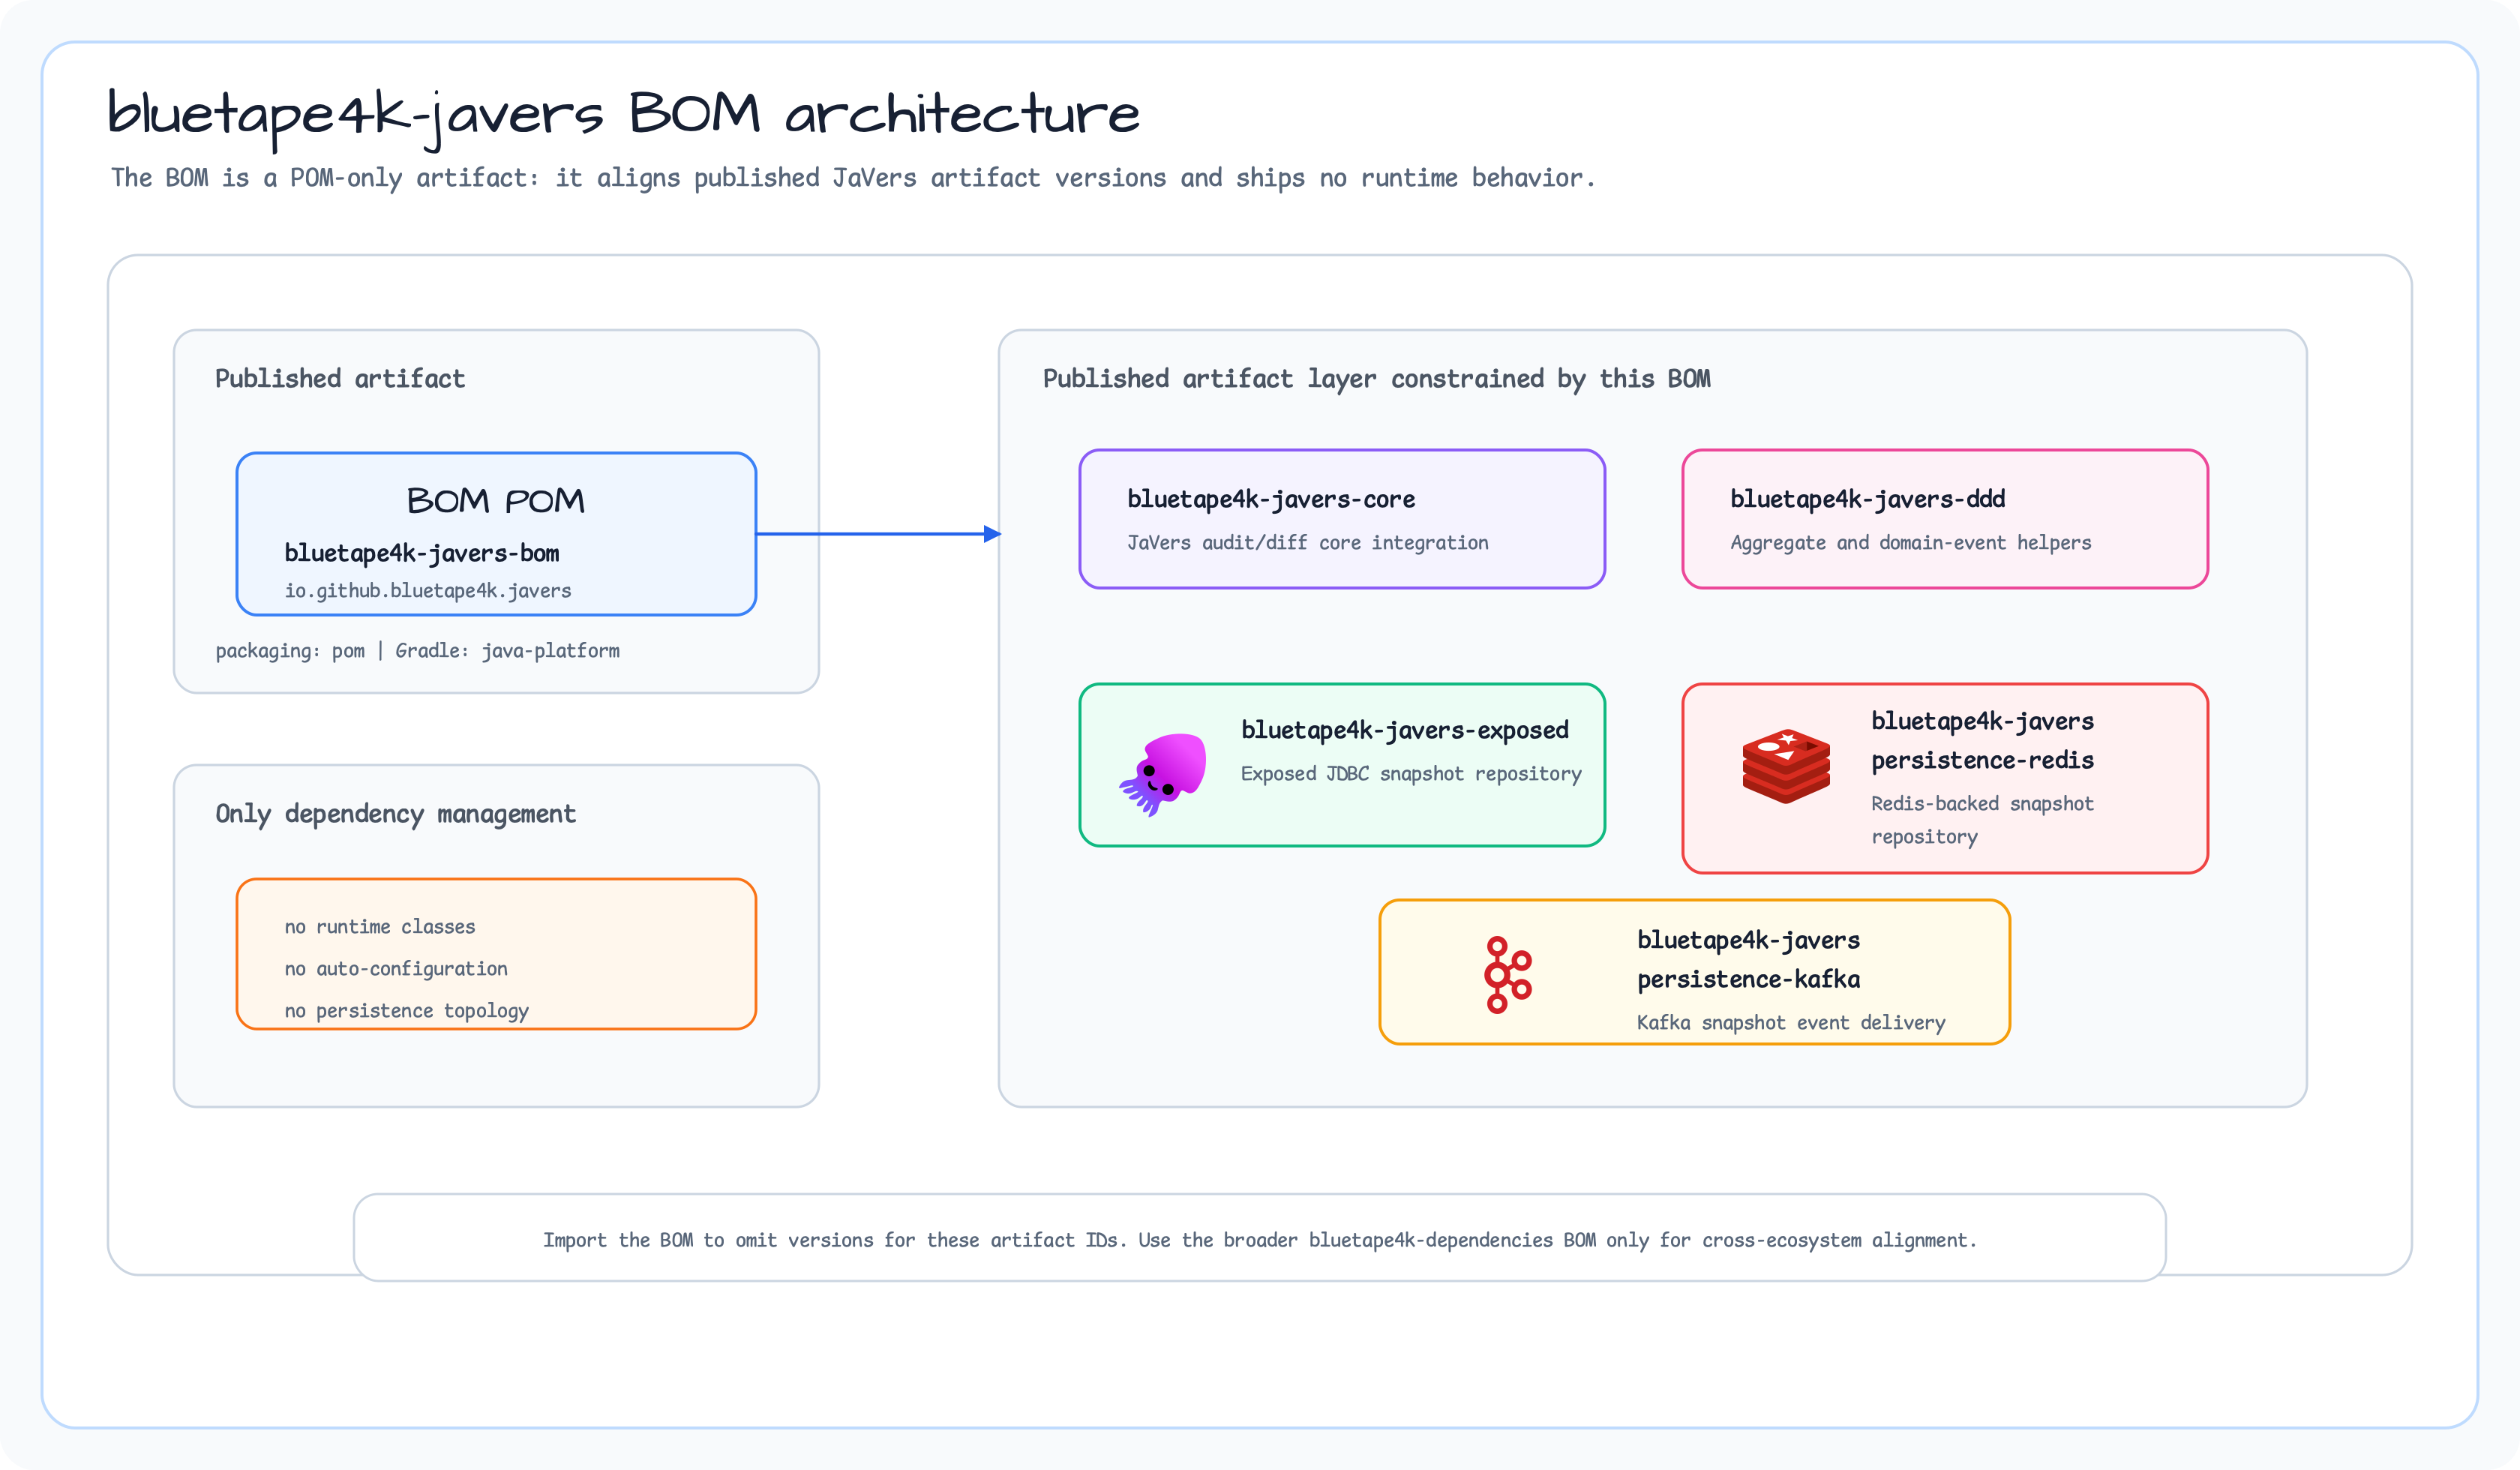2520x1470 pixels.
Task: Click the 'bluetape4k-javers-bom' artifact name
Action: [x=422, y=553]
